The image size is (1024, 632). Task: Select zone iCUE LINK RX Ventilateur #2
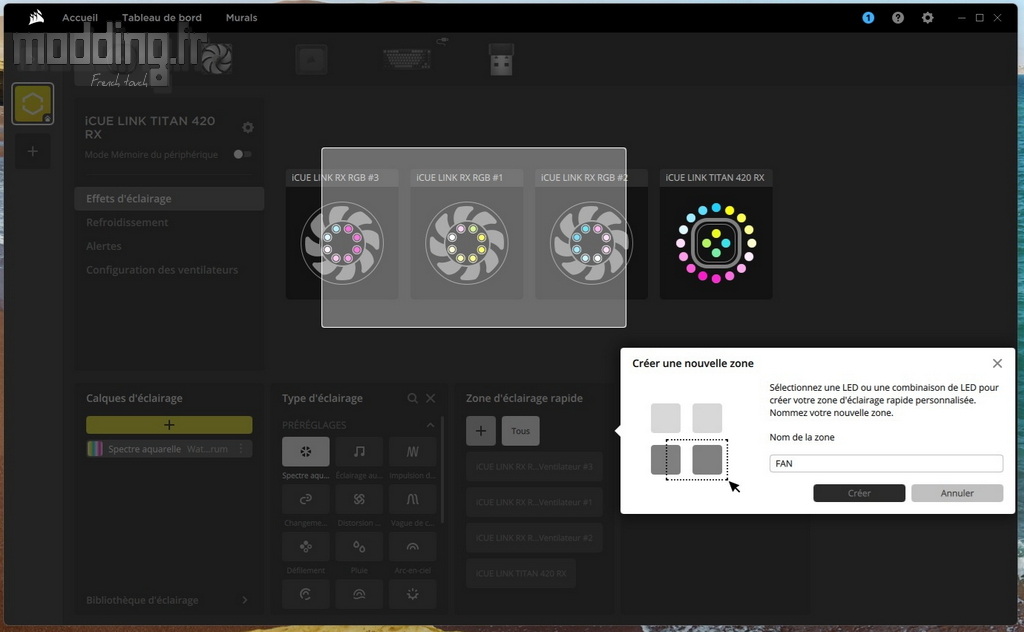[x=534, y=538]
